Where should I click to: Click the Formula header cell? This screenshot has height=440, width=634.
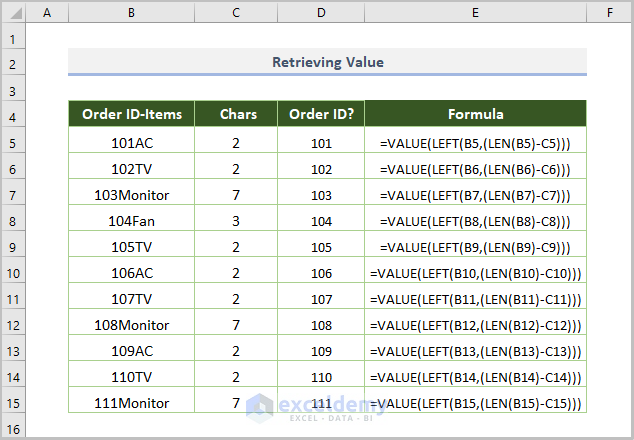(476, 114)
